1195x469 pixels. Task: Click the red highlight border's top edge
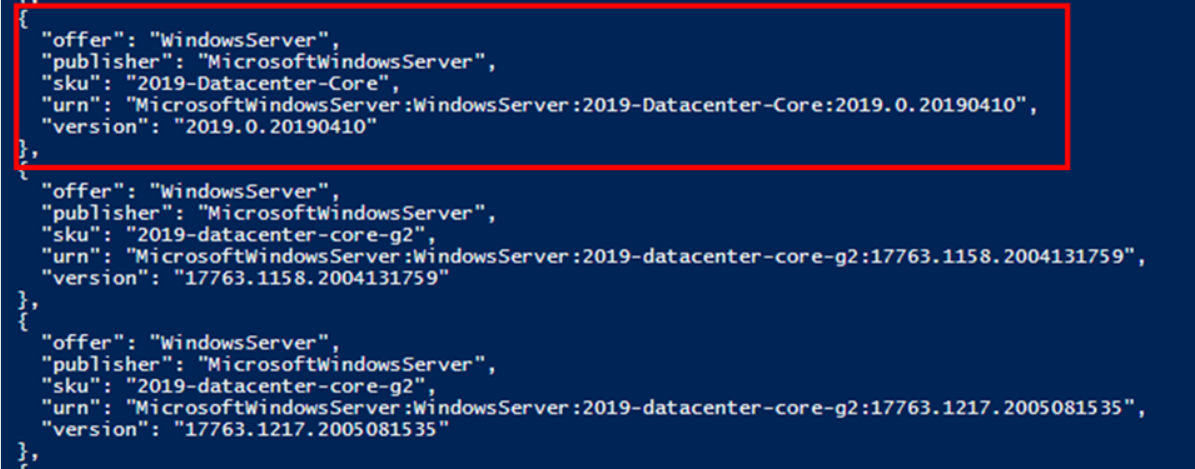point(542,6)
